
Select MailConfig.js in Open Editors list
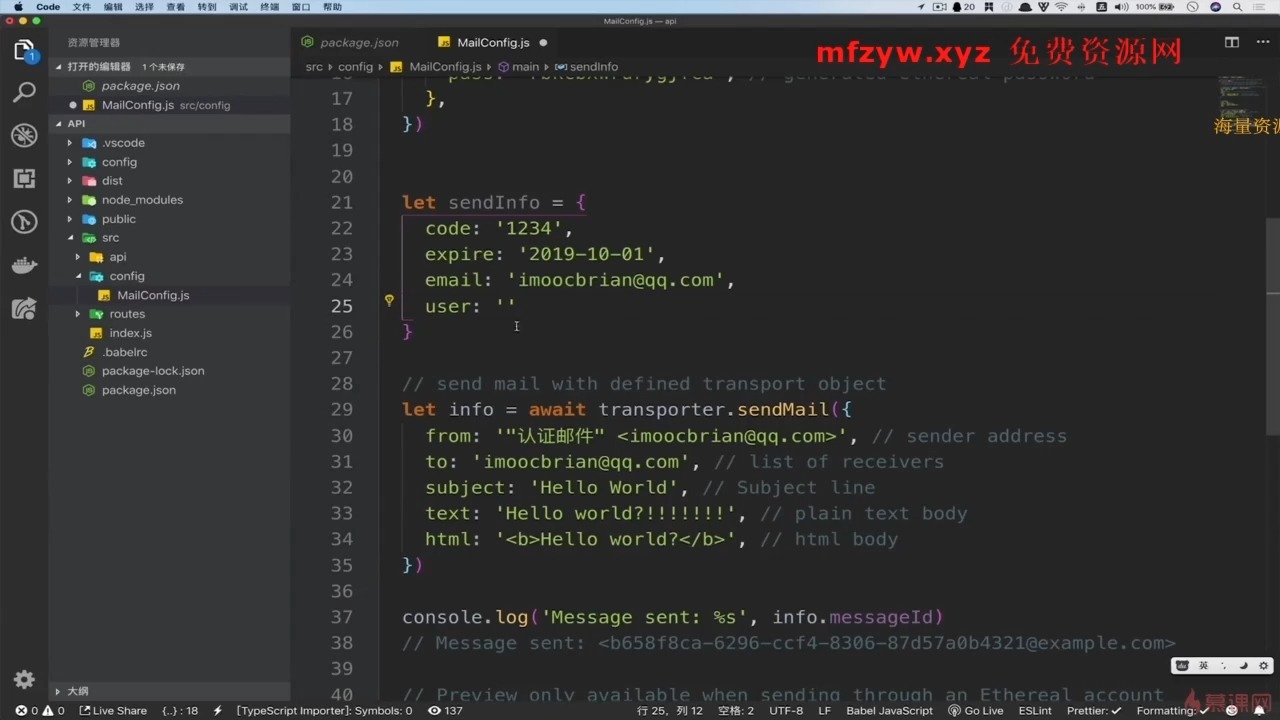[x=170, y=105]
